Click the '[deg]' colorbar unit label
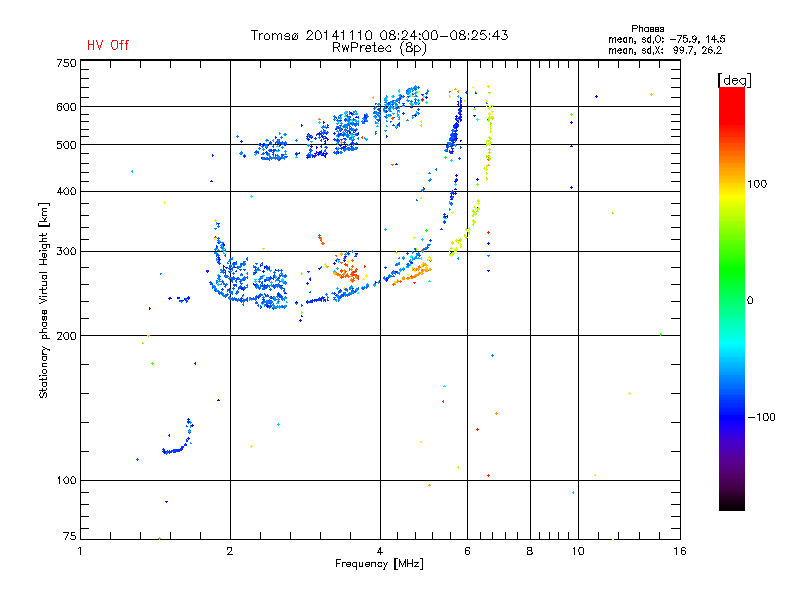This screenshot has height=600, width=800. (x=734, y=80)
